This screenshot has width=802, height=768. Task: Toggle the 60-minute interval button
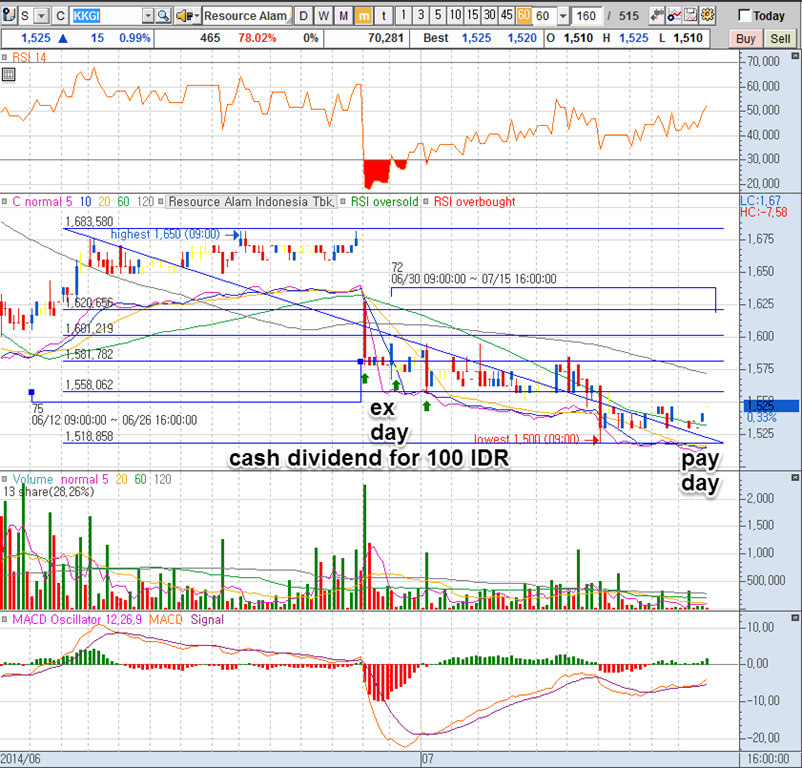click(x=524, y=16)
